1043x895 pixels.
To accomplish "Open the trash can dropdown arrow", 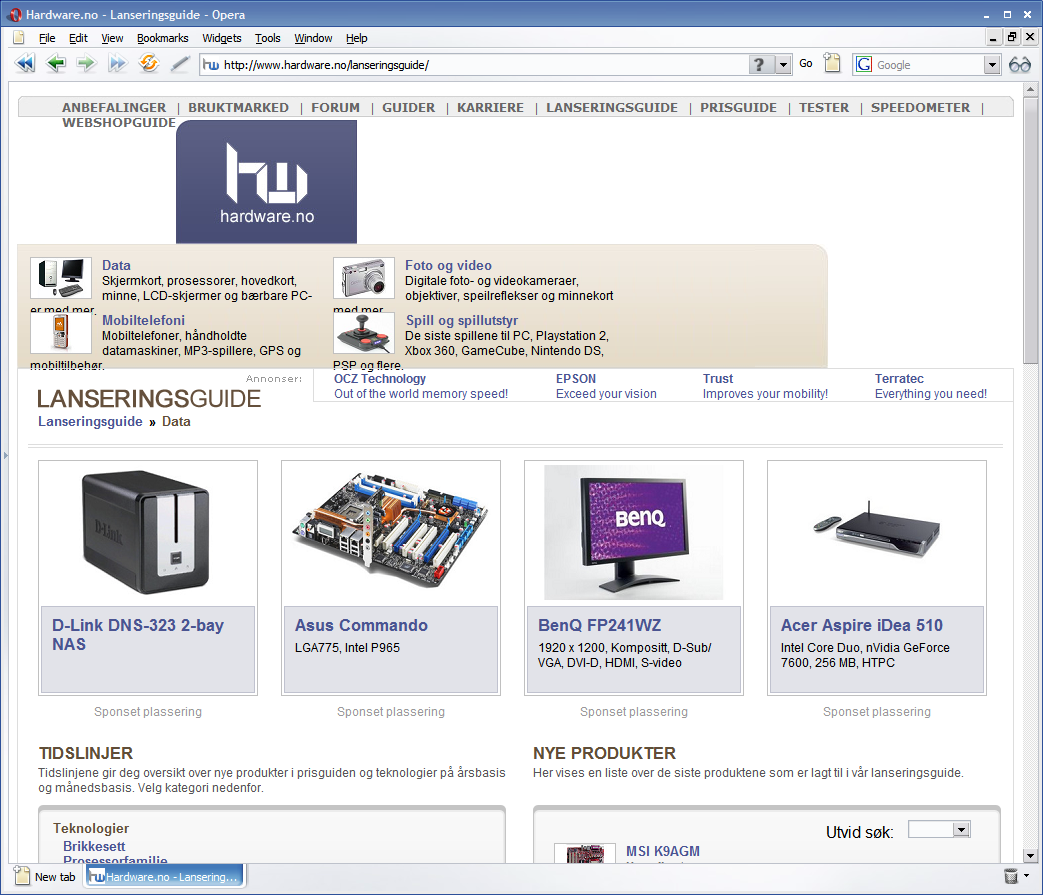I will (x=1026, y=876).
